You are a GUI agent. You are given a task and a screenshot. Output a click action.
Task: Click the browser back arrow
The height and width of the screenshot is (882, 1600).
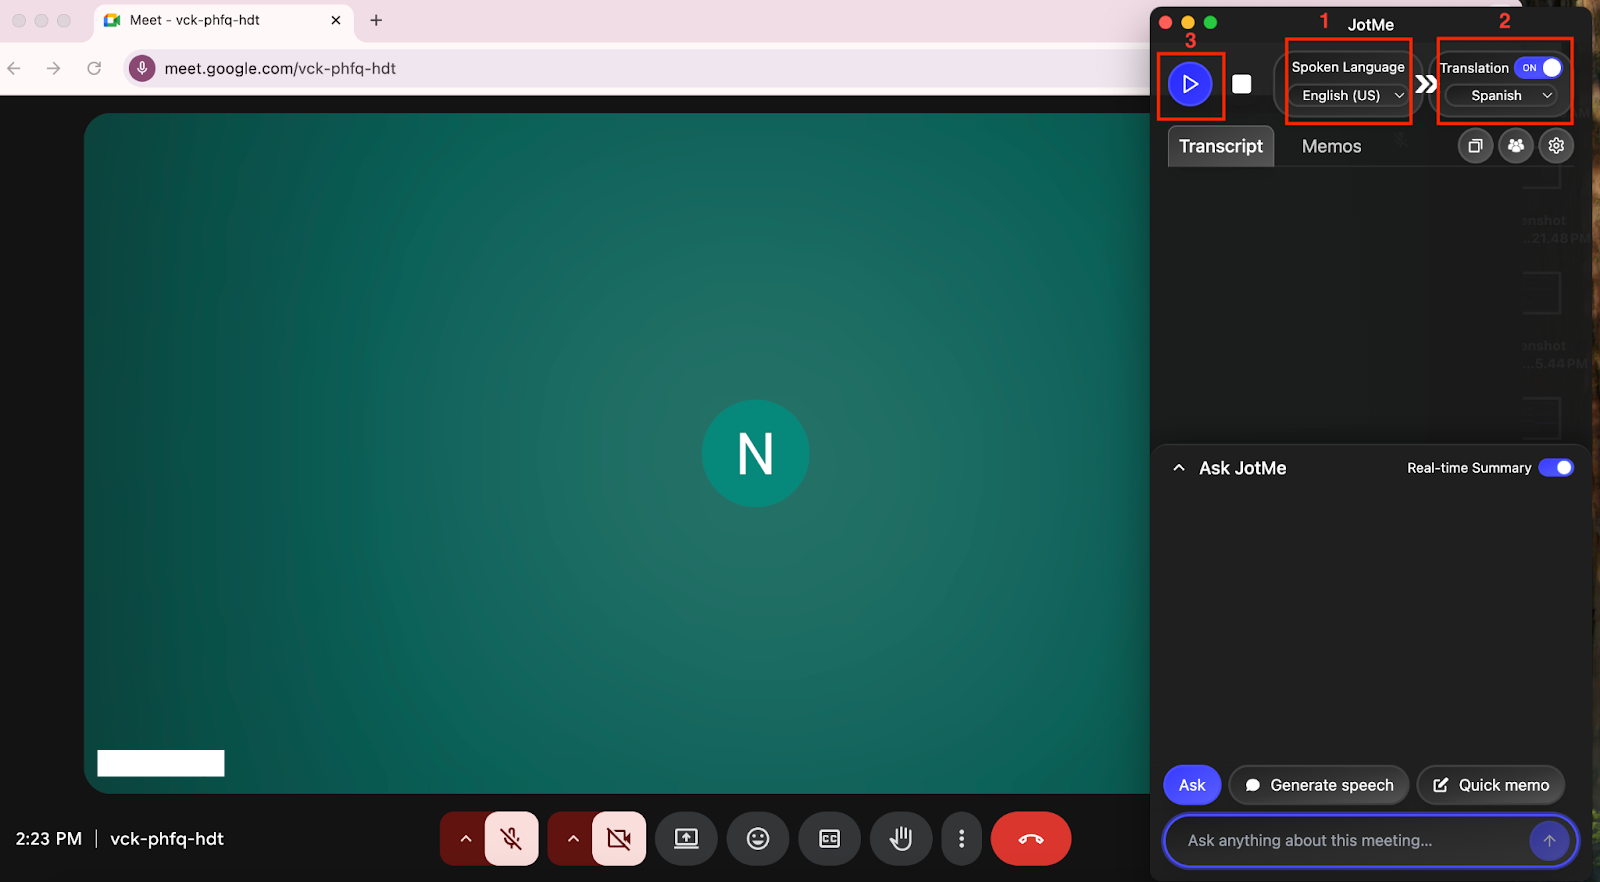click(x=14, y=68)
